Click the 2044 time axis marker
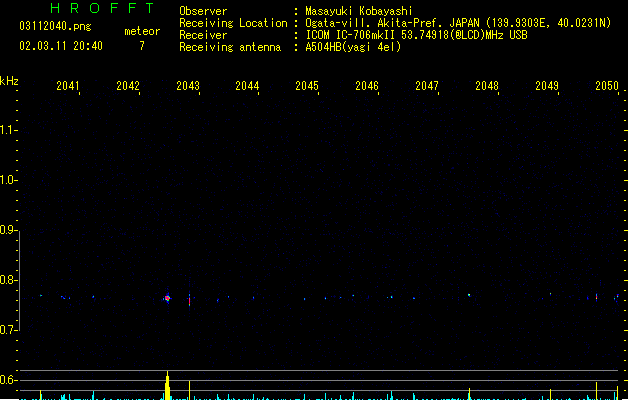 [247, 86]
